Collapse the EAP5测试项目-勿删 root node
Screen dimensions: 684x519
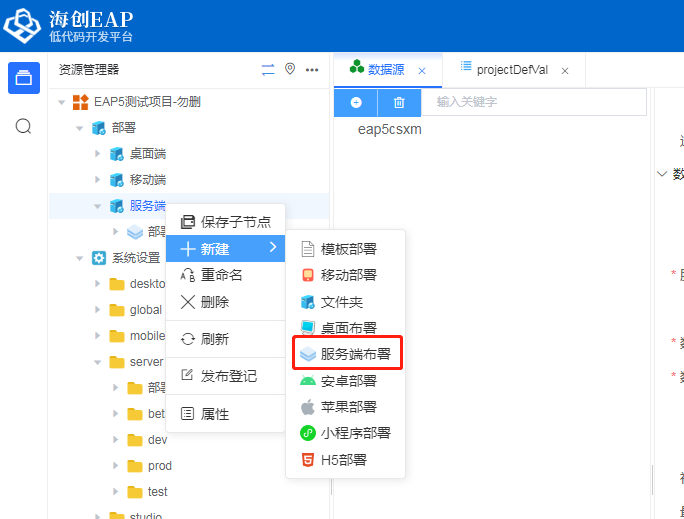pyautogui.click(x=61, y=102)
